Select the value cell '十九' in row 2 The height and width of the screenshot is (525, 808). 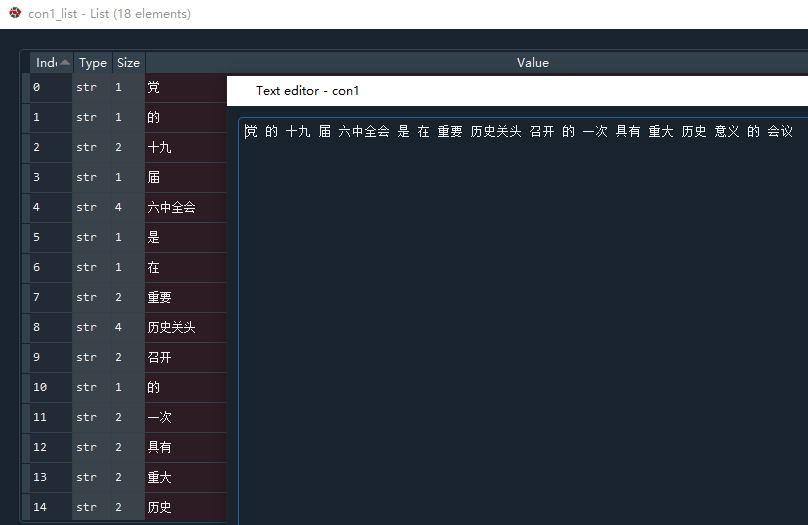coord(186,147)
